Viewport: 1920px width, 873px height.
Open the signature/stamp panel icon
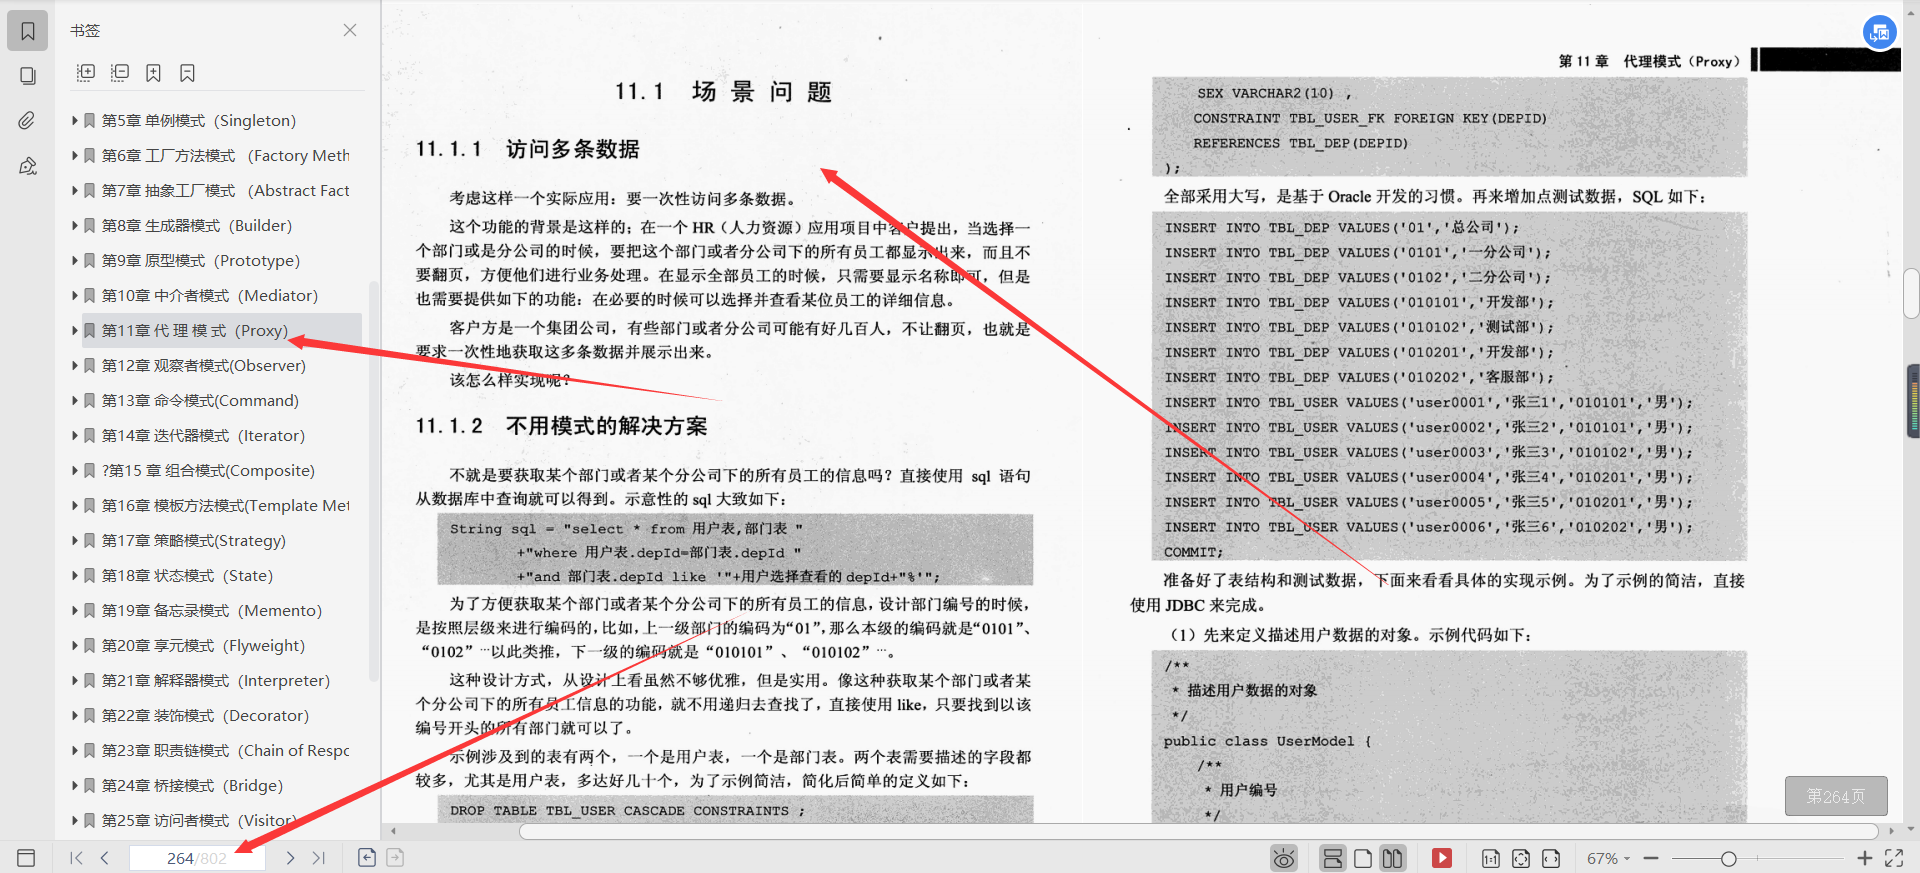pyautogui.click(x=28, y=166)
